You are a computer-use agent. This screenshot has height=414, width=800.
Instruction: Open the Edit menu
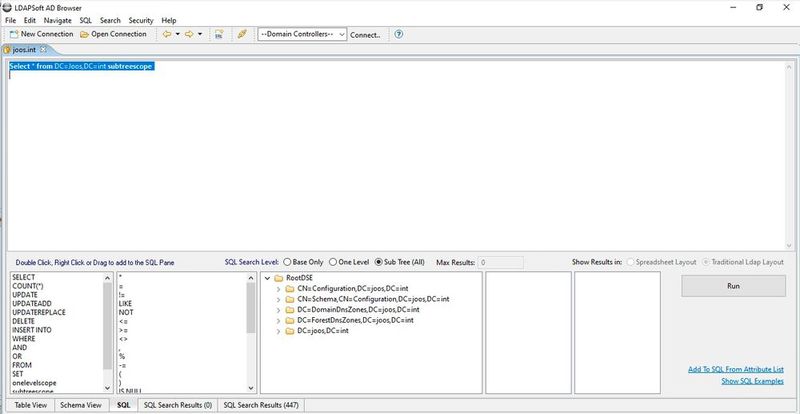(x=30, y=20)
